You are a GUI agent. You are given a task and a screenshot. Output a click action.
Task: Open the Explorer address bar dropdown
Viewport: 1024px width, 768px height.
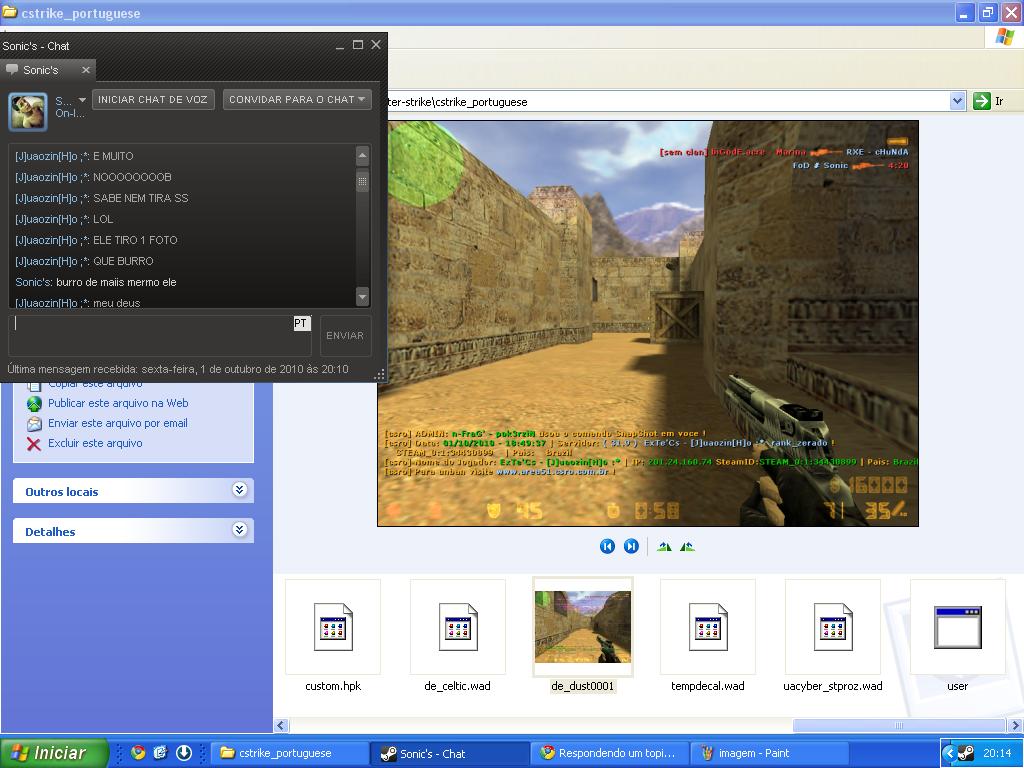coord(957,101)
